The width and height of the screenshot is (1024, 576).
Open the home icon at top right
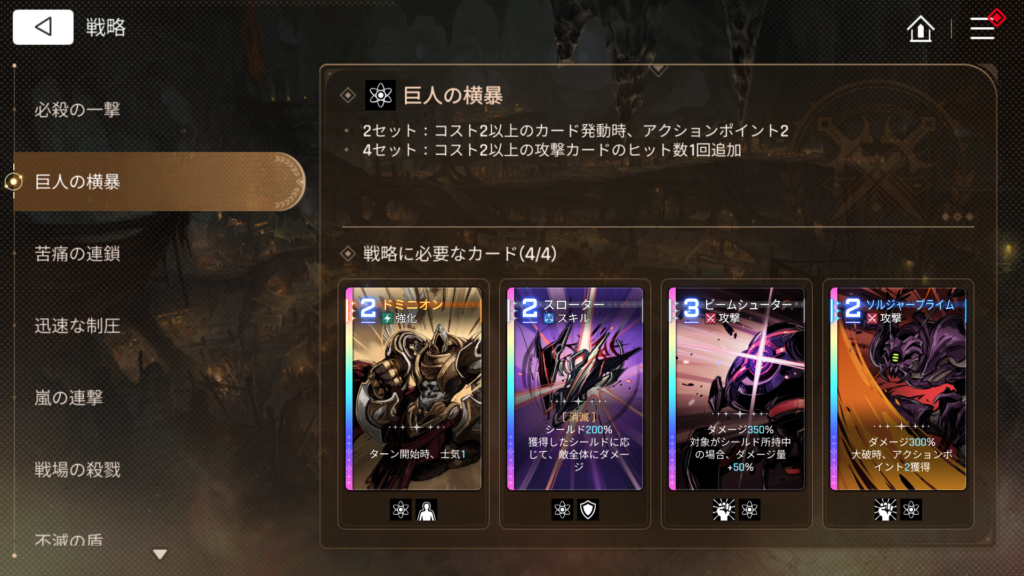point(920,29)
